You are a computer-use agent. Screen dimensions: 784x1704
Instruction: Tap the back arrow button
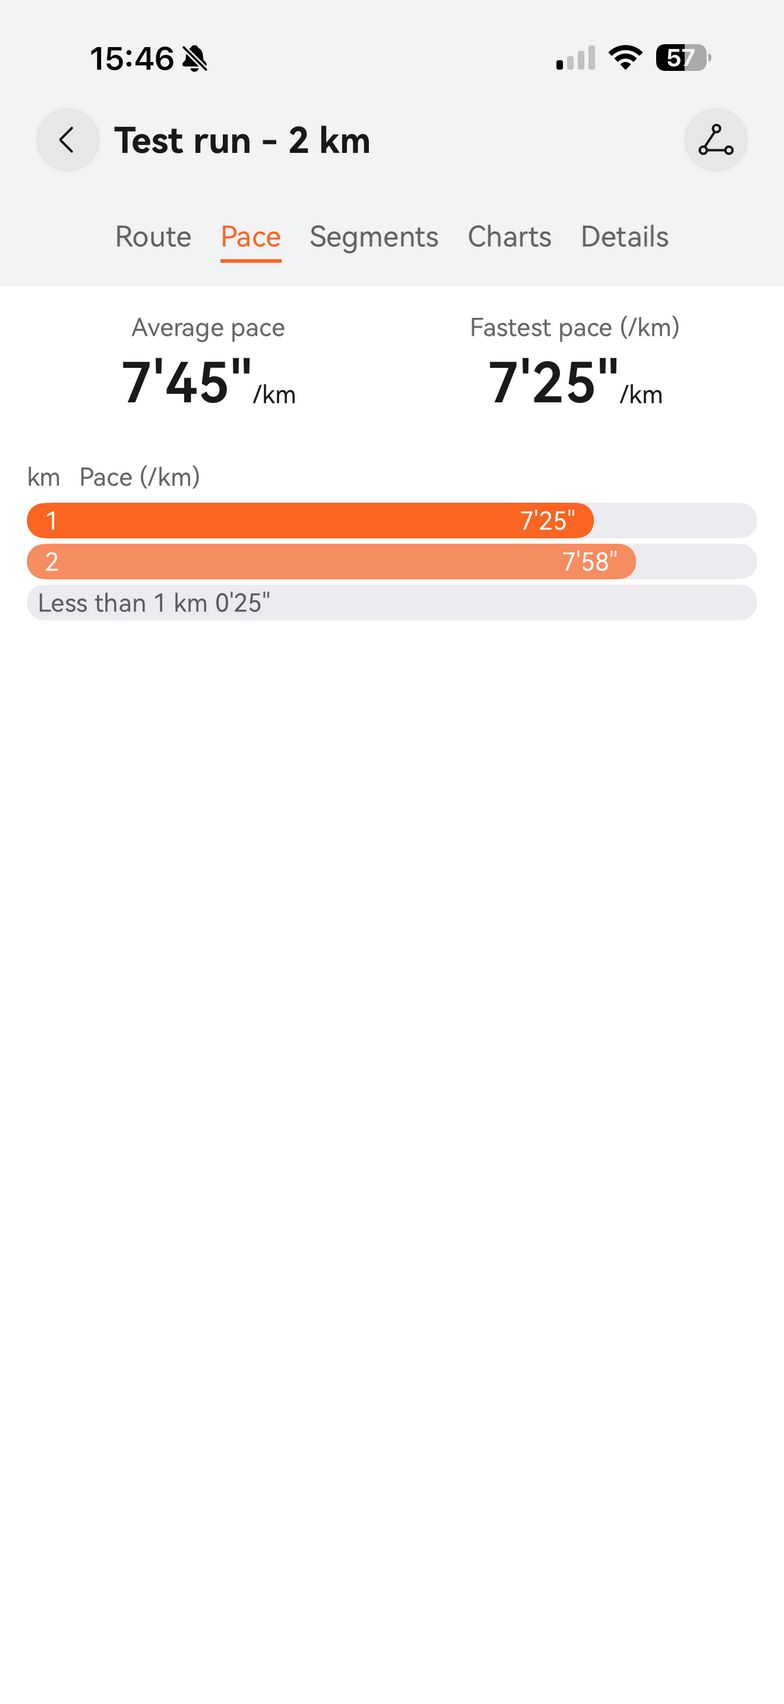[x=67, y=140]
